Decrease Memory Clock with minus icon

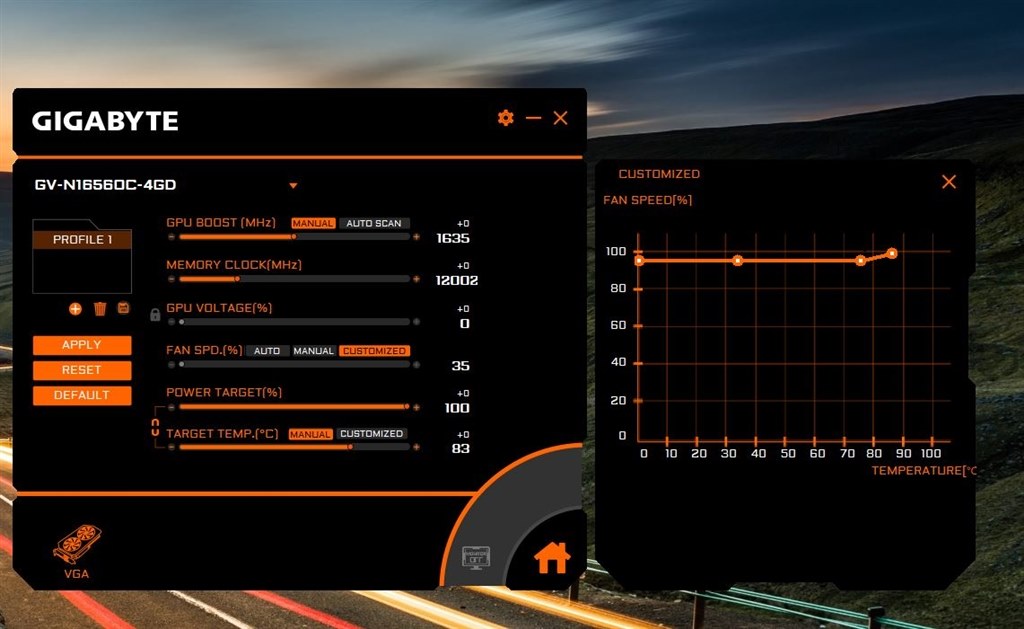pyautogui.click(x=171, y=279)
